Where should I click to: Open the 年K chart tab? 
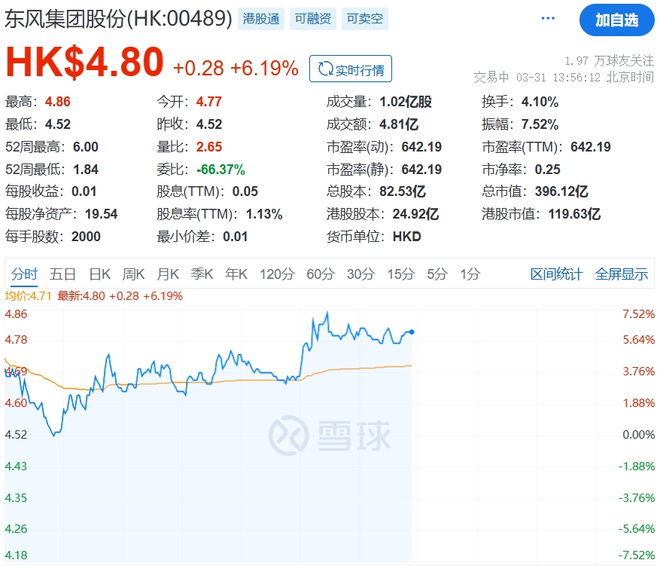click(236, 274)
